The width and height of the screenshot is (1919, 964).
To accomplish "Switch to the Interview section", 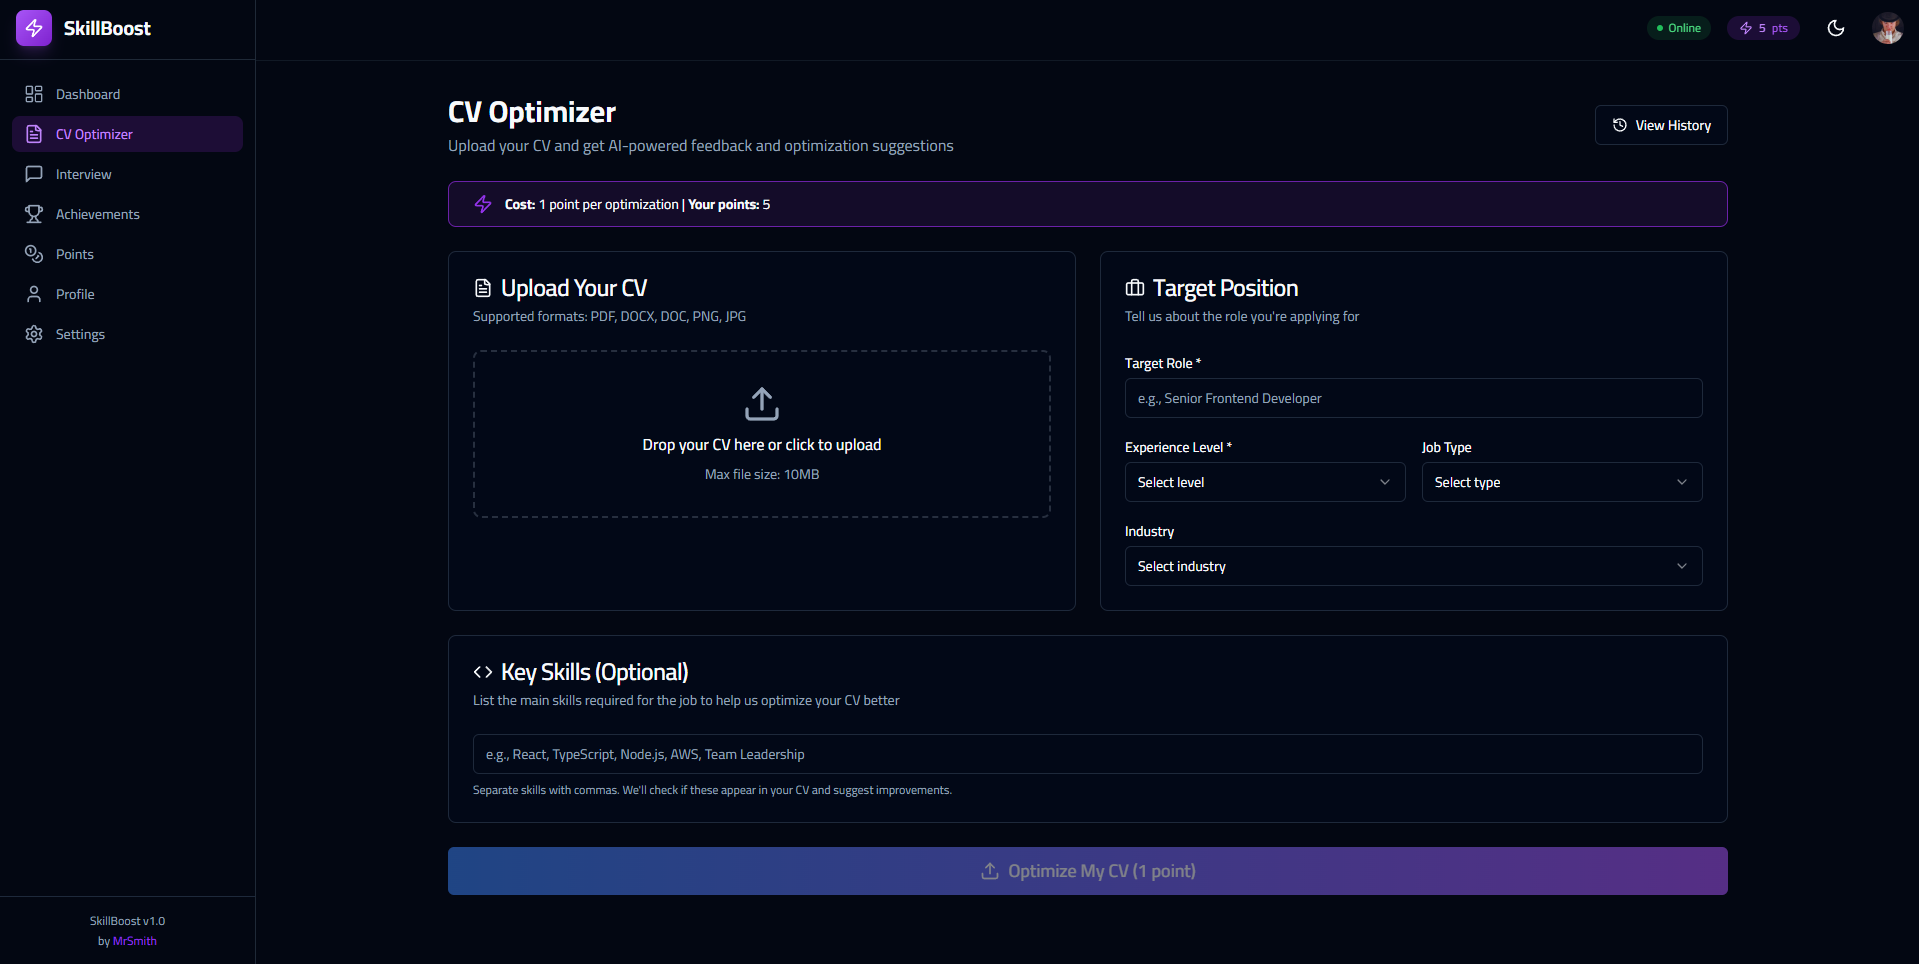I will coord(83,173).
